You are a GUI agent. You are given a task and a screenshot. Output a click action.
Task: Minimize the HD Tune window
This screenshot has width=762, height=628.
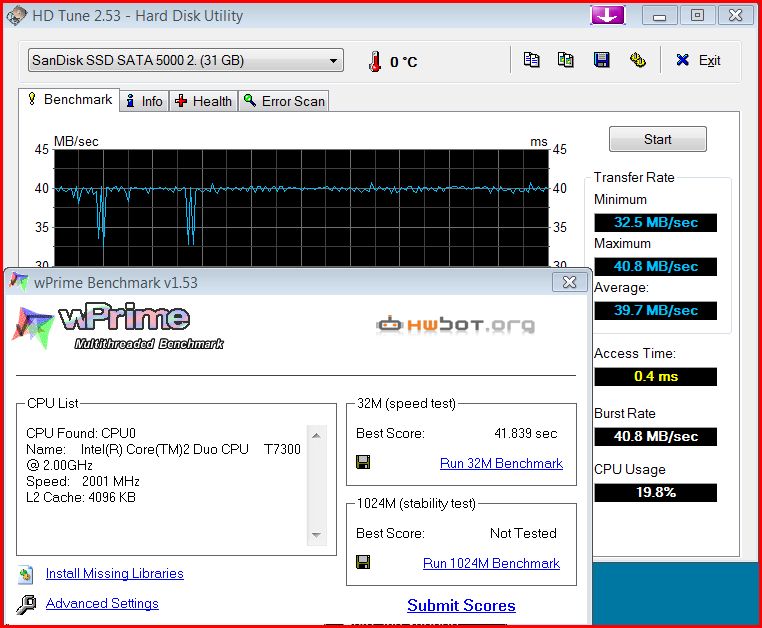659,16
